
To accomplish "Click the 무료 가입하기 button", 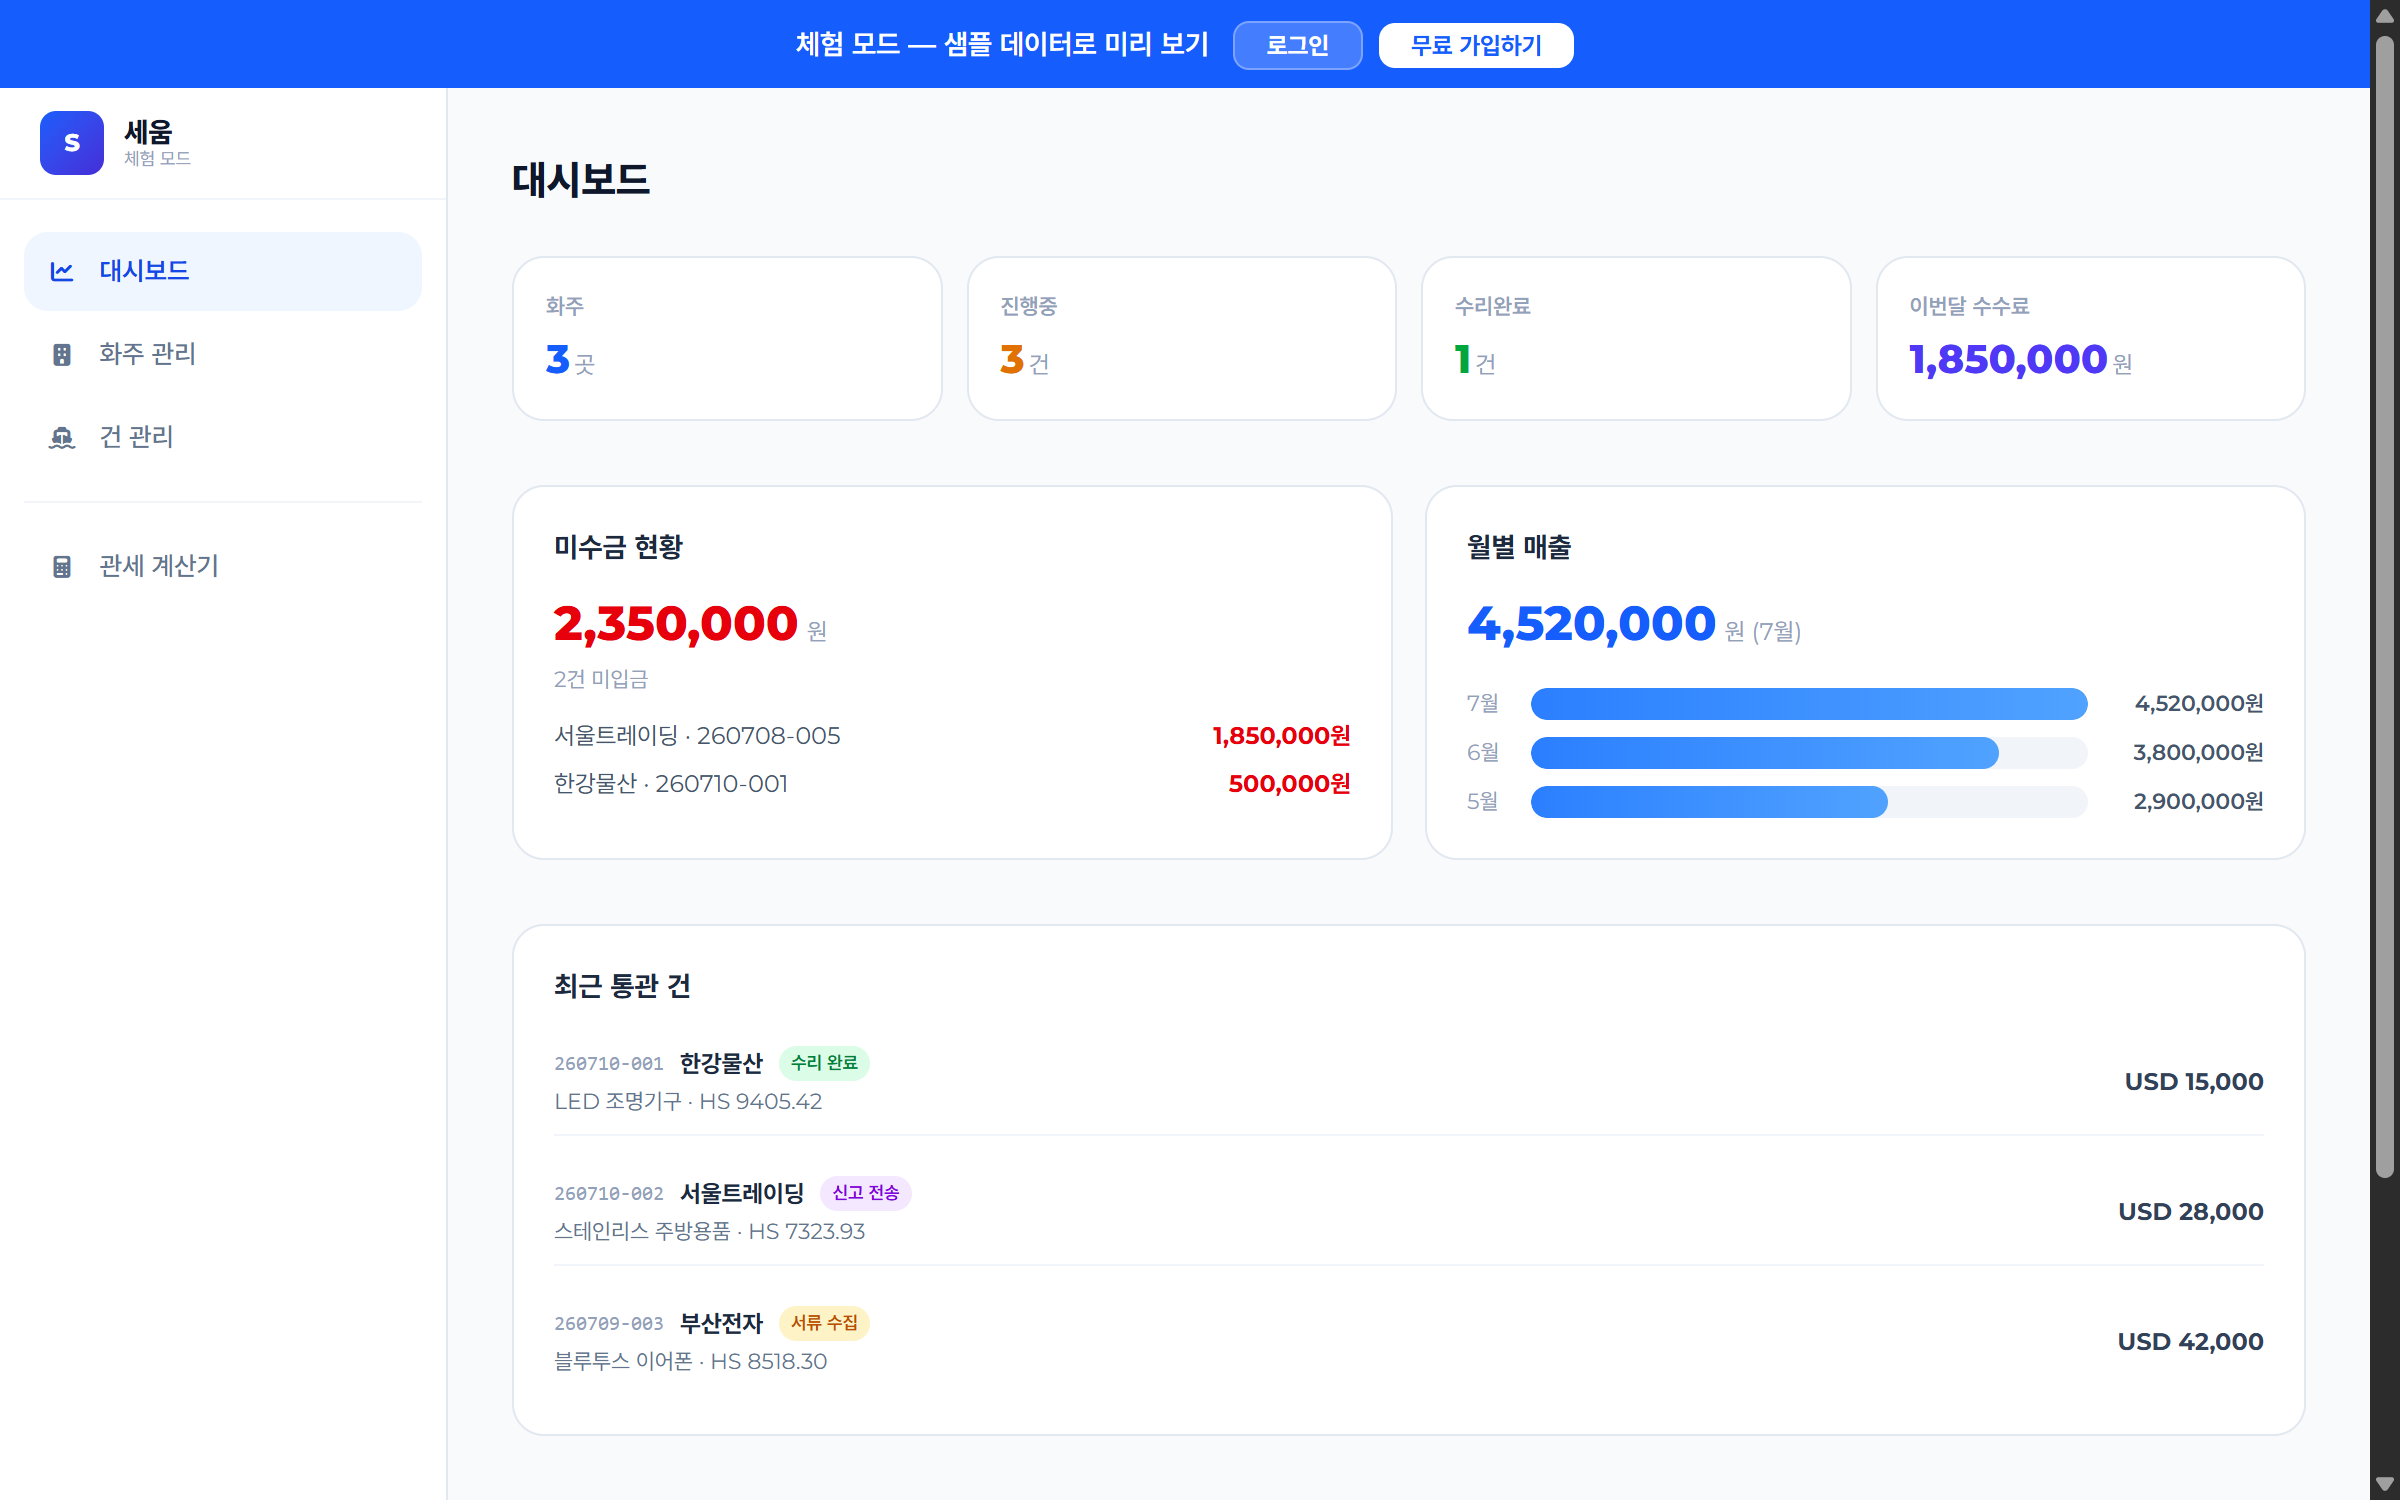I will point(1476,45).
